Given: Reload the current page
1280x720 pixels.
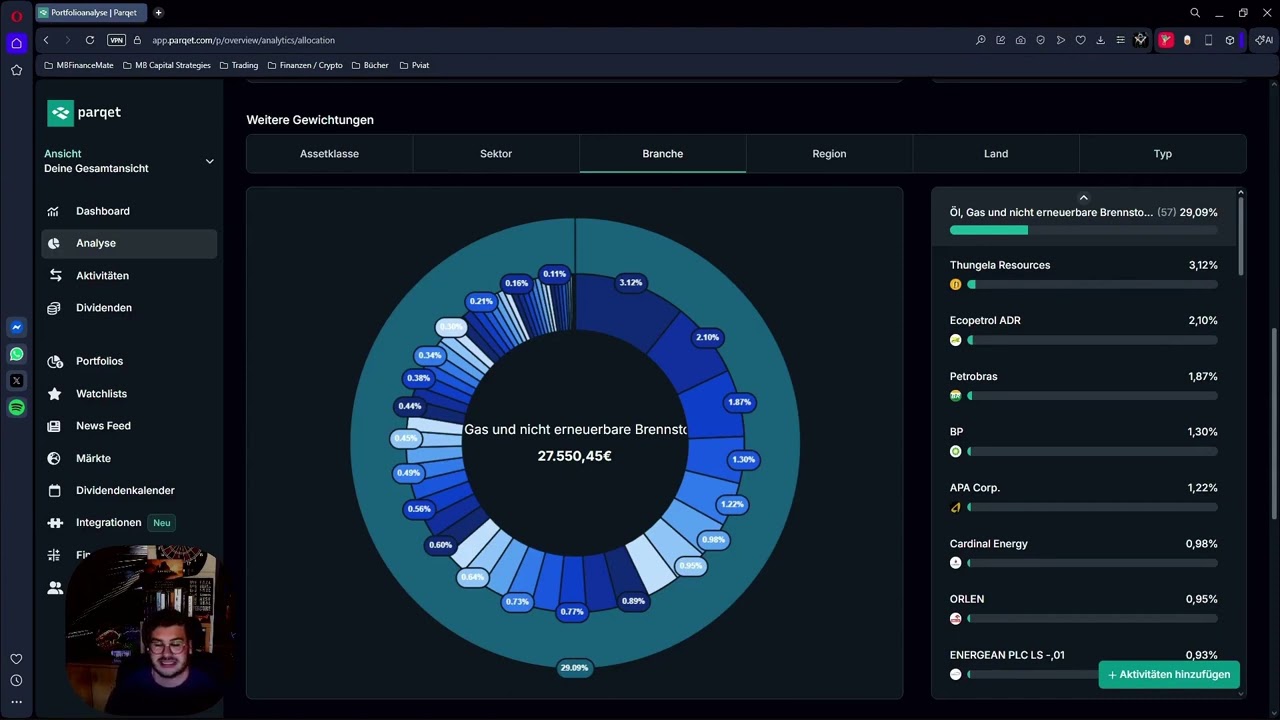Looking at the screenshot, I should pos(90,40).
